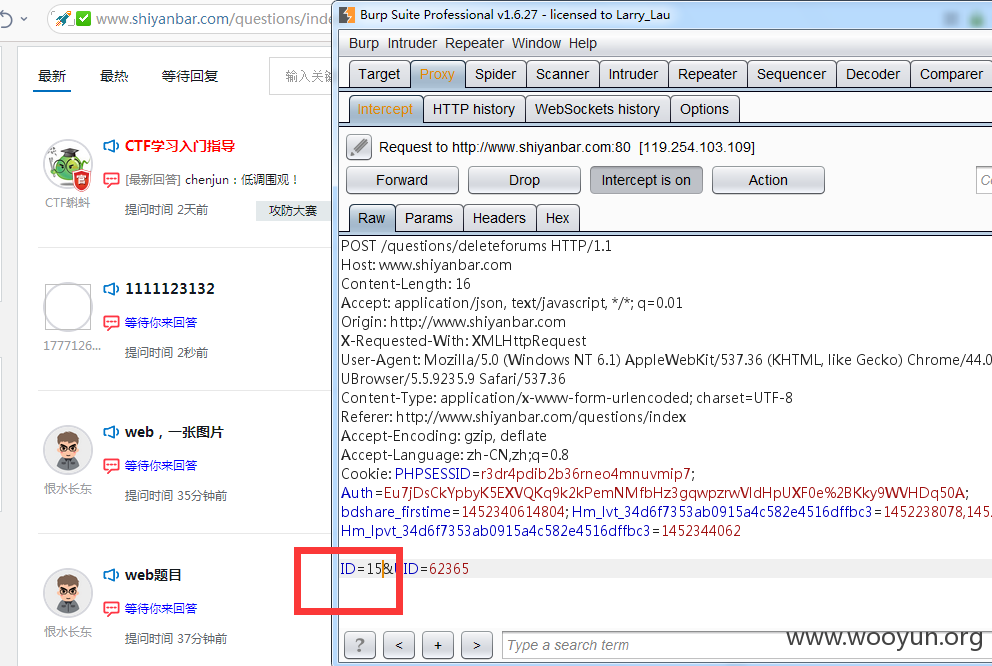Screen dimensions: 992x666
Task: Open the web题目 question link
Action: tap(153, 575)
